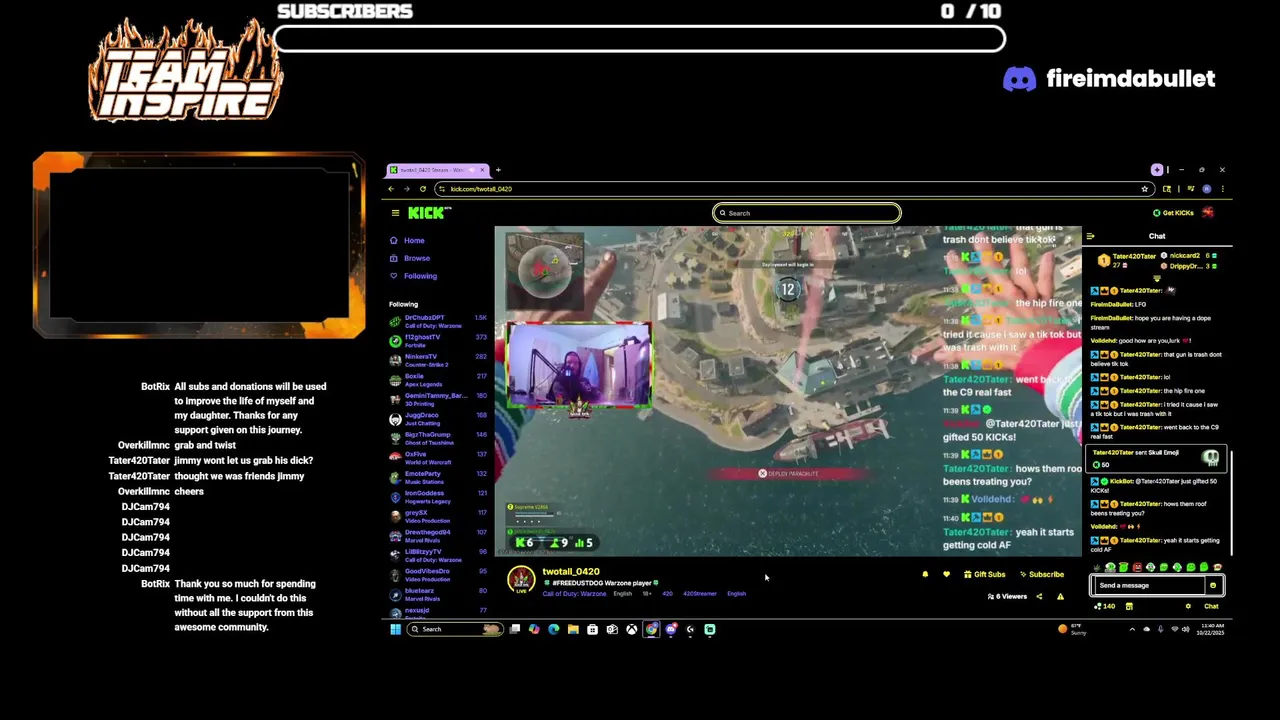This screenshot has height=720, width=1280.
Task: Open Browse in Kick sidebar
Action: coord(410,258)
